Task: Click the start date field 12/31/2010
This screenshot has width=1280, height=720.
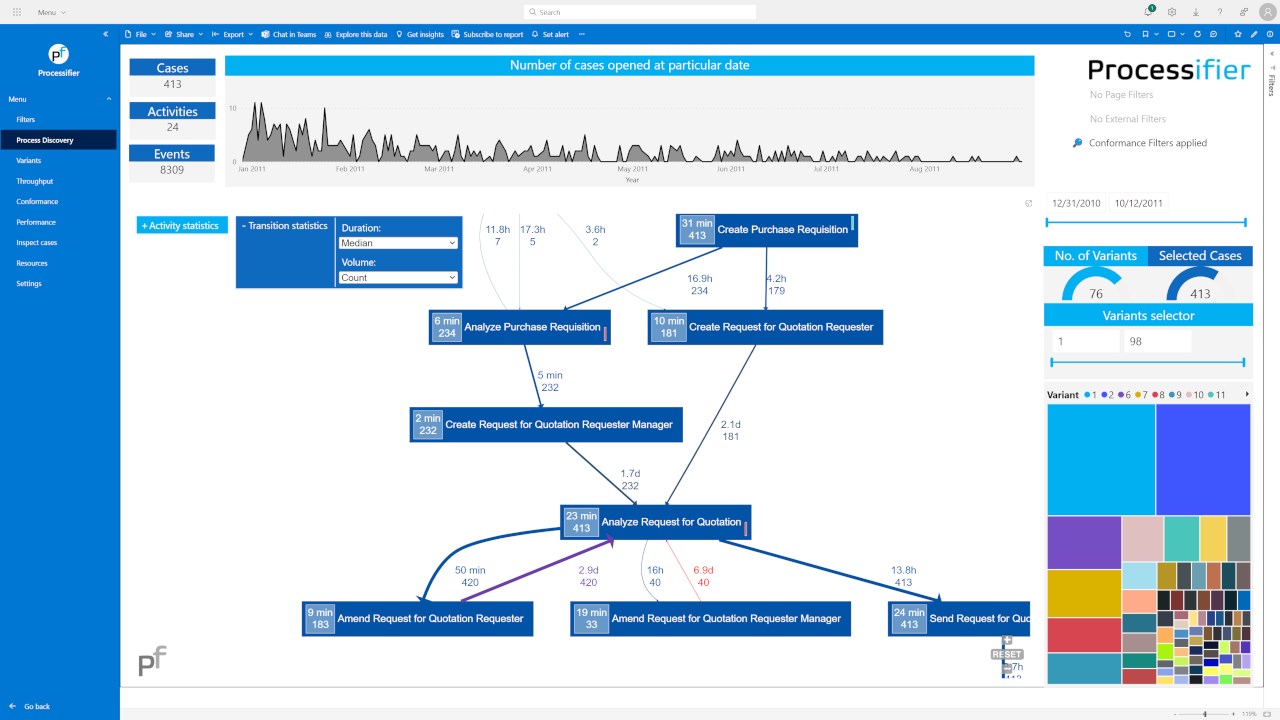Action: 1076,203
